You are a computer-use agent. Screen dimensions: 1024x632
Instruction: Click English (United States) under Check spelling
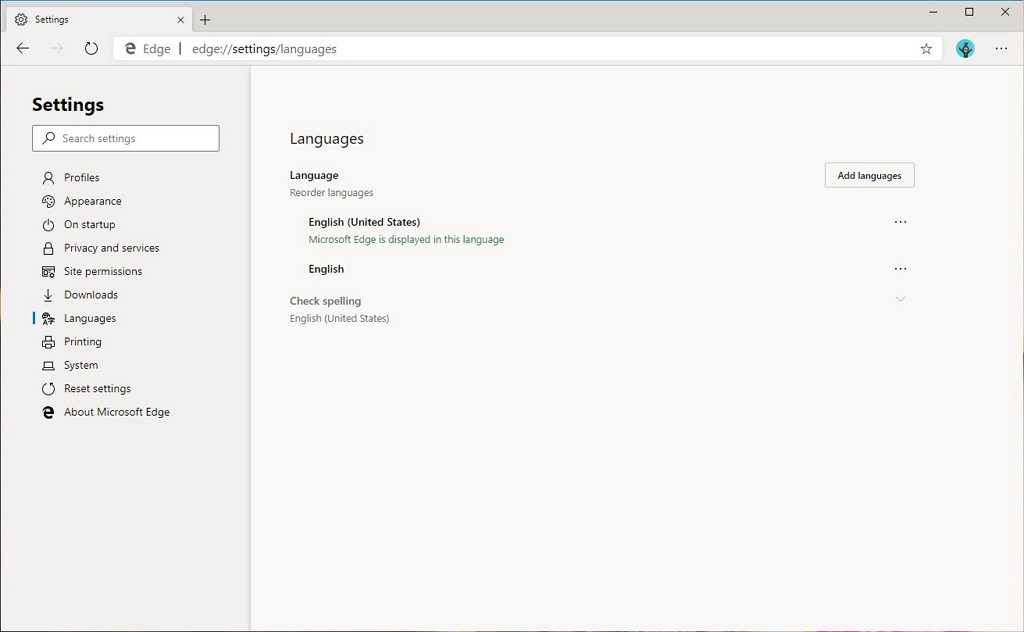[340, 319]
